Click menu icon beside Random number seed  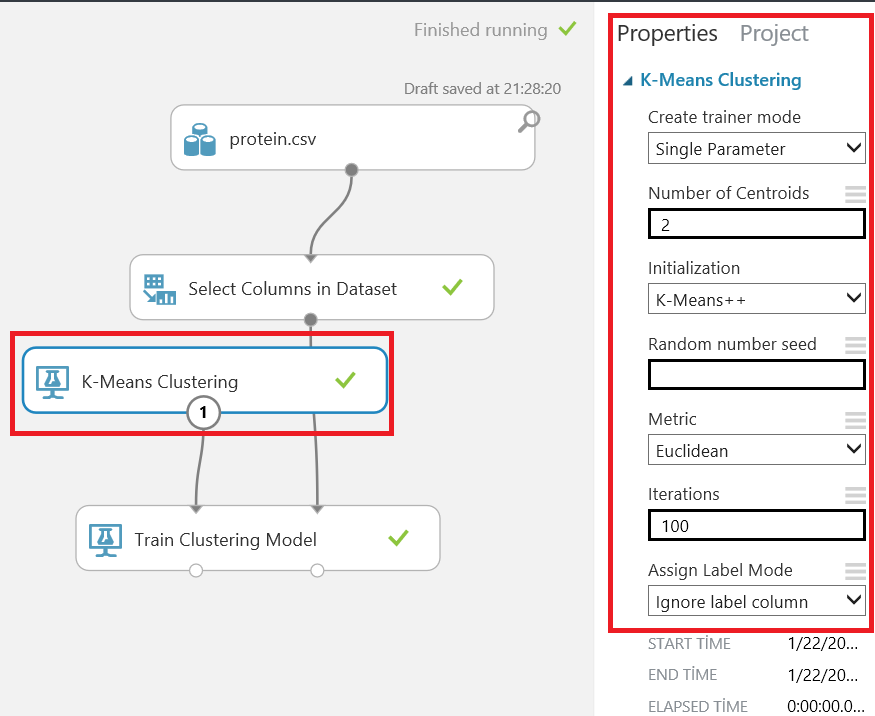(855, 344)
